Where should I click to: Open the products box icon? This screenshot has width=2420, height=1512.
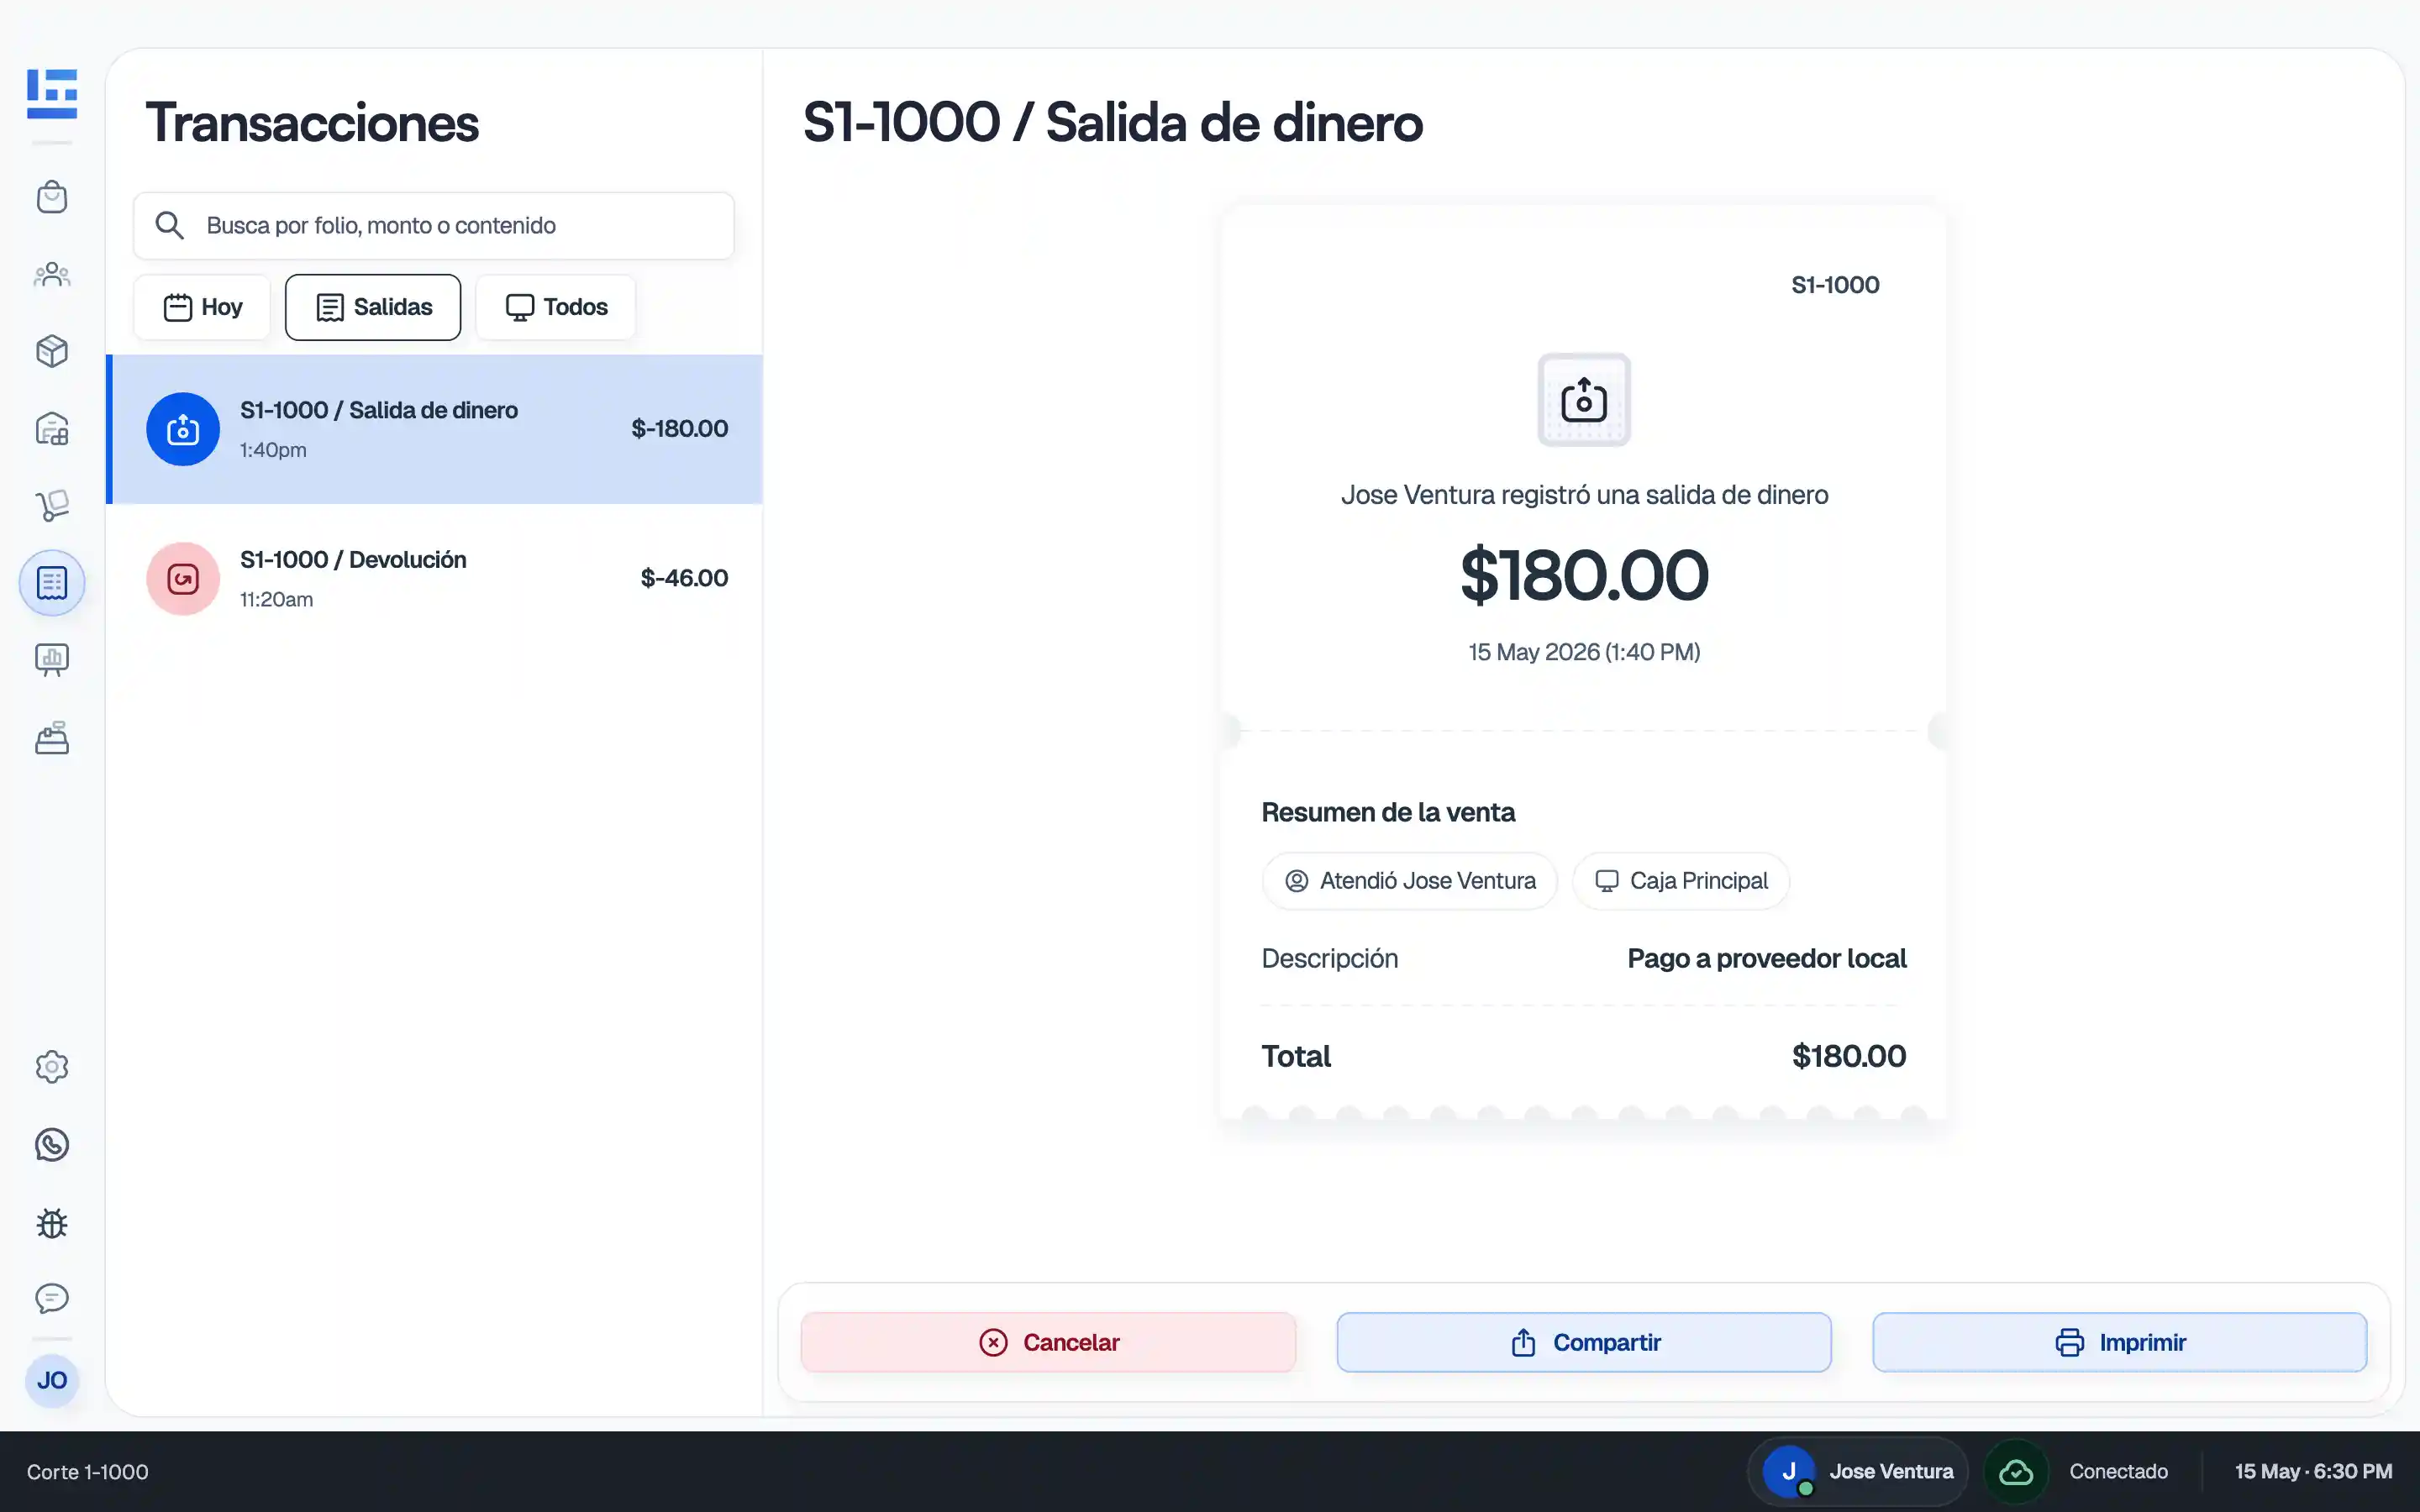pos(52,351)
